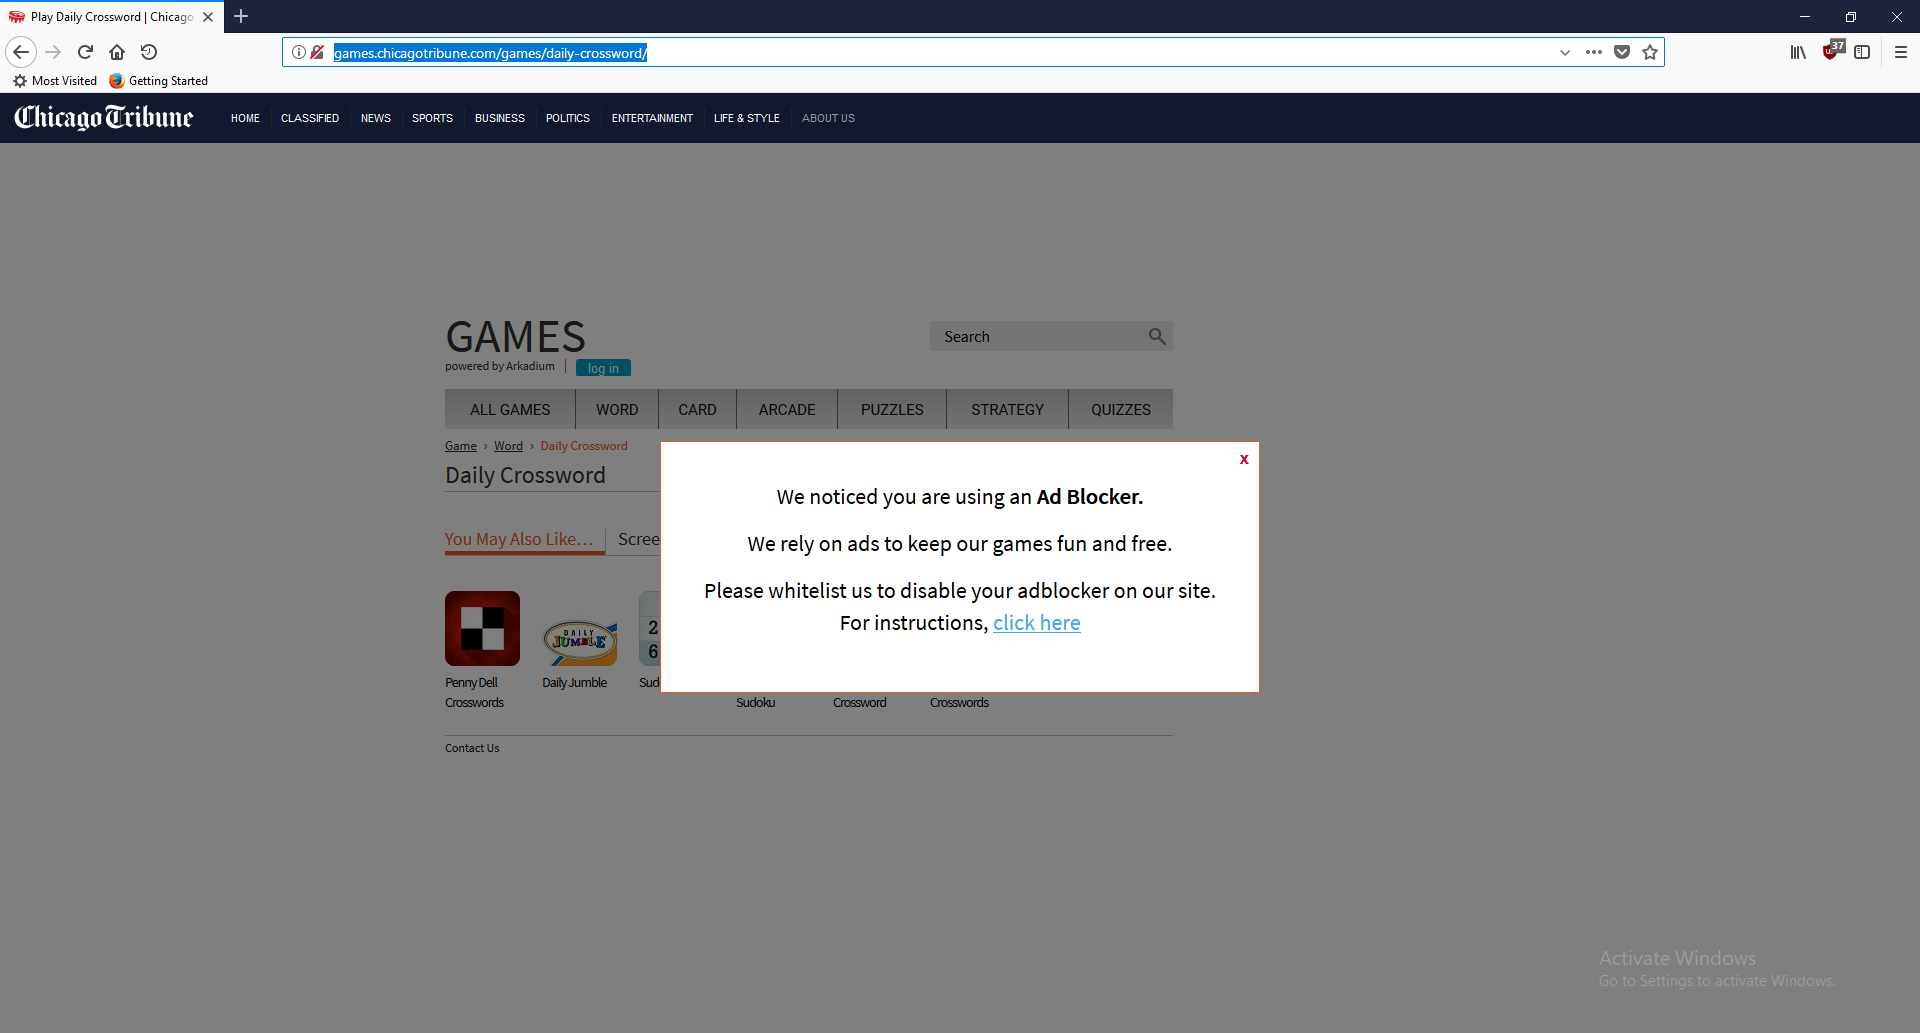Toggle the sidebar view icon
The width and height of the screenshot is (1920, 1033).
[x=1862, y=52]
